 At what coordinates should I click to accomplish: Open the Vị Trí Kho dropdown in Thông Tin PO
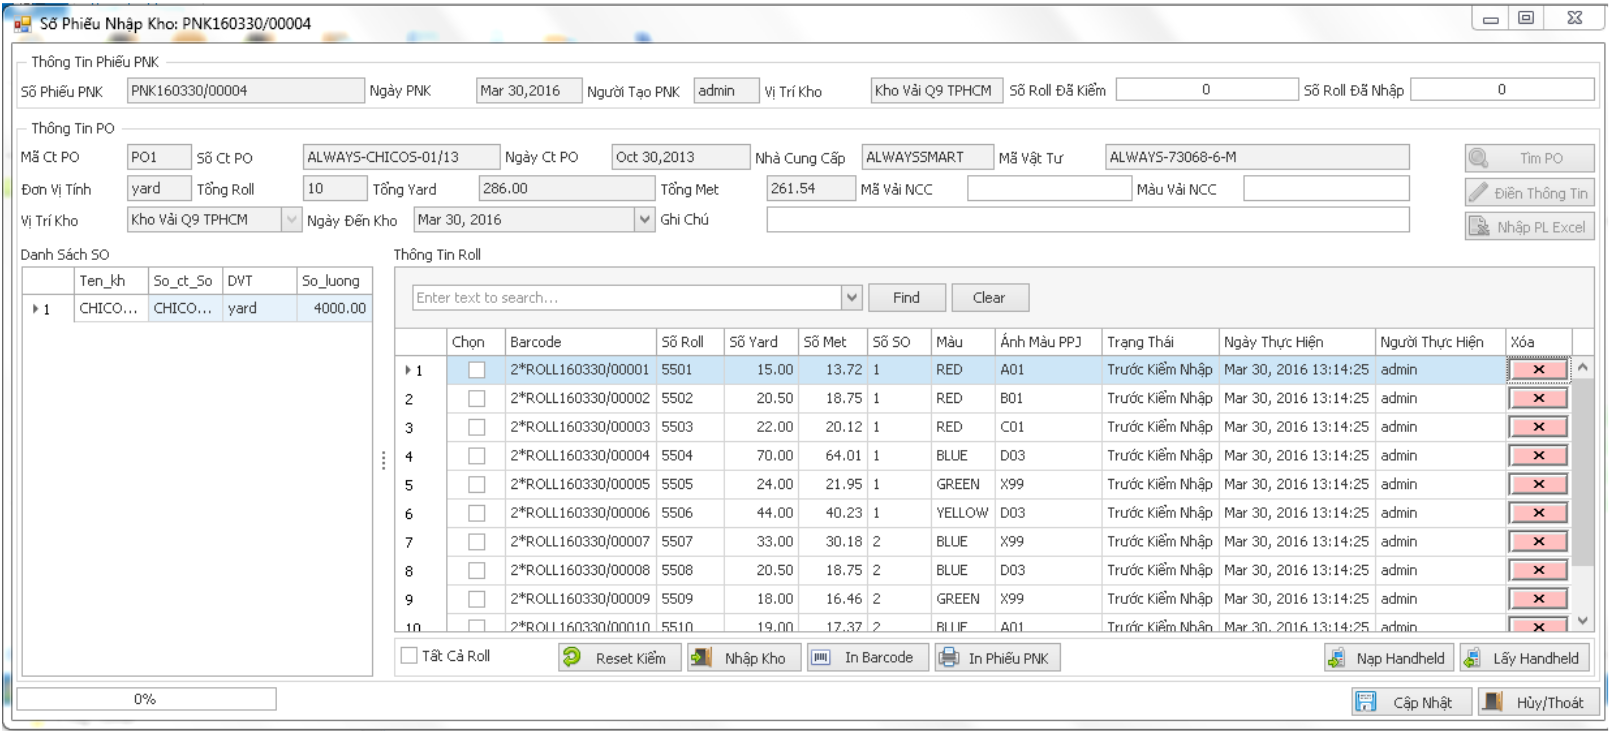(291, 219)
